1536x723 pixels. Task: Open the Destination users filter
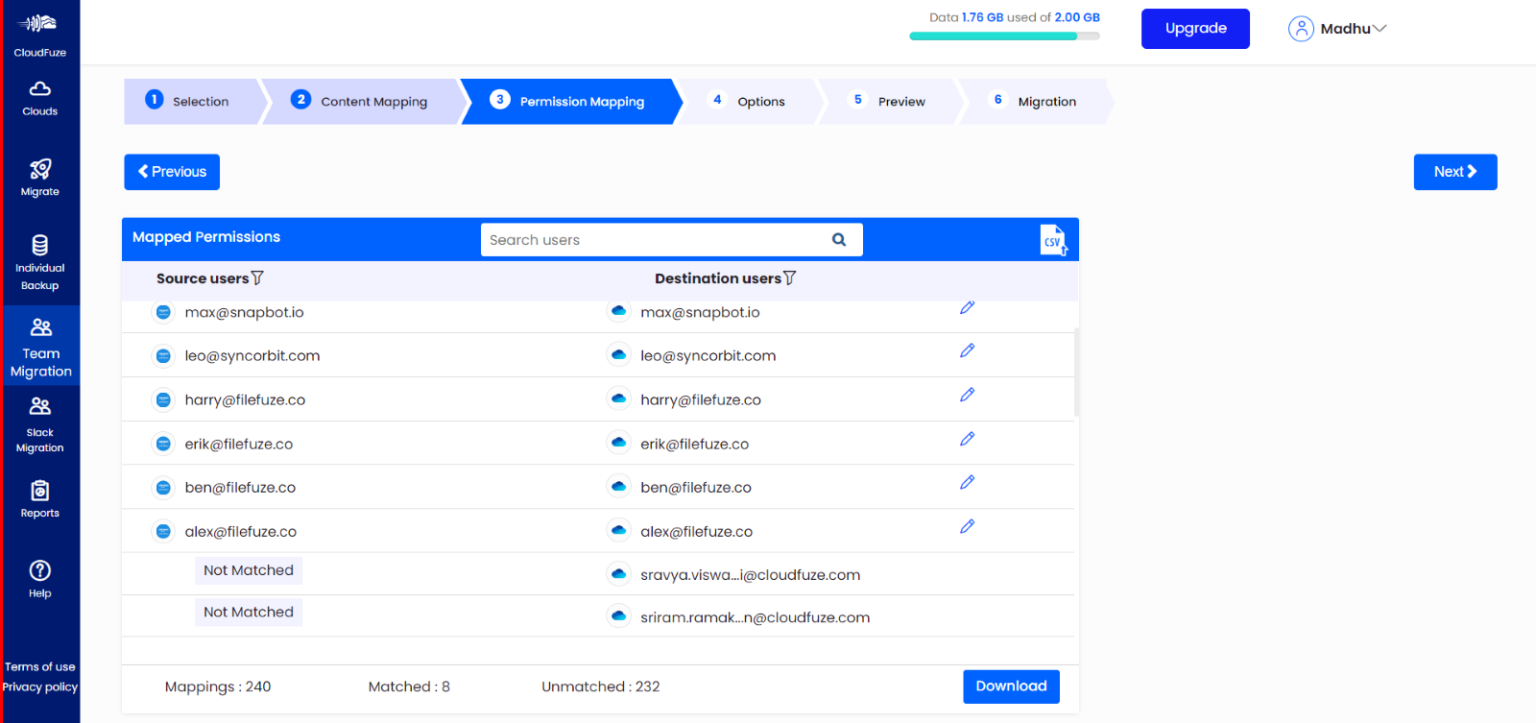click(x=789, y=277)
